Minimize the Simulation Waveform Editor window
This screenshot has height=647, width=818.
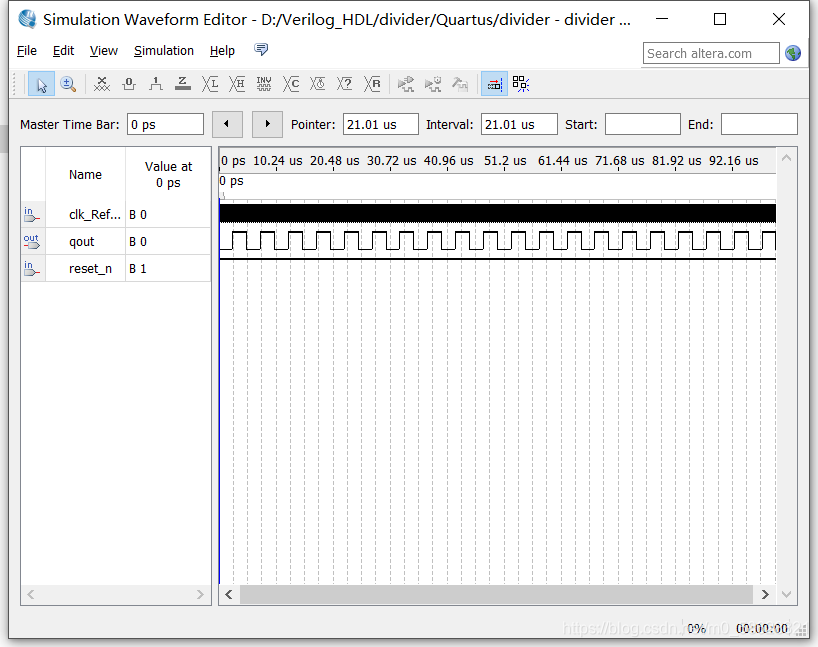(662, 19)
